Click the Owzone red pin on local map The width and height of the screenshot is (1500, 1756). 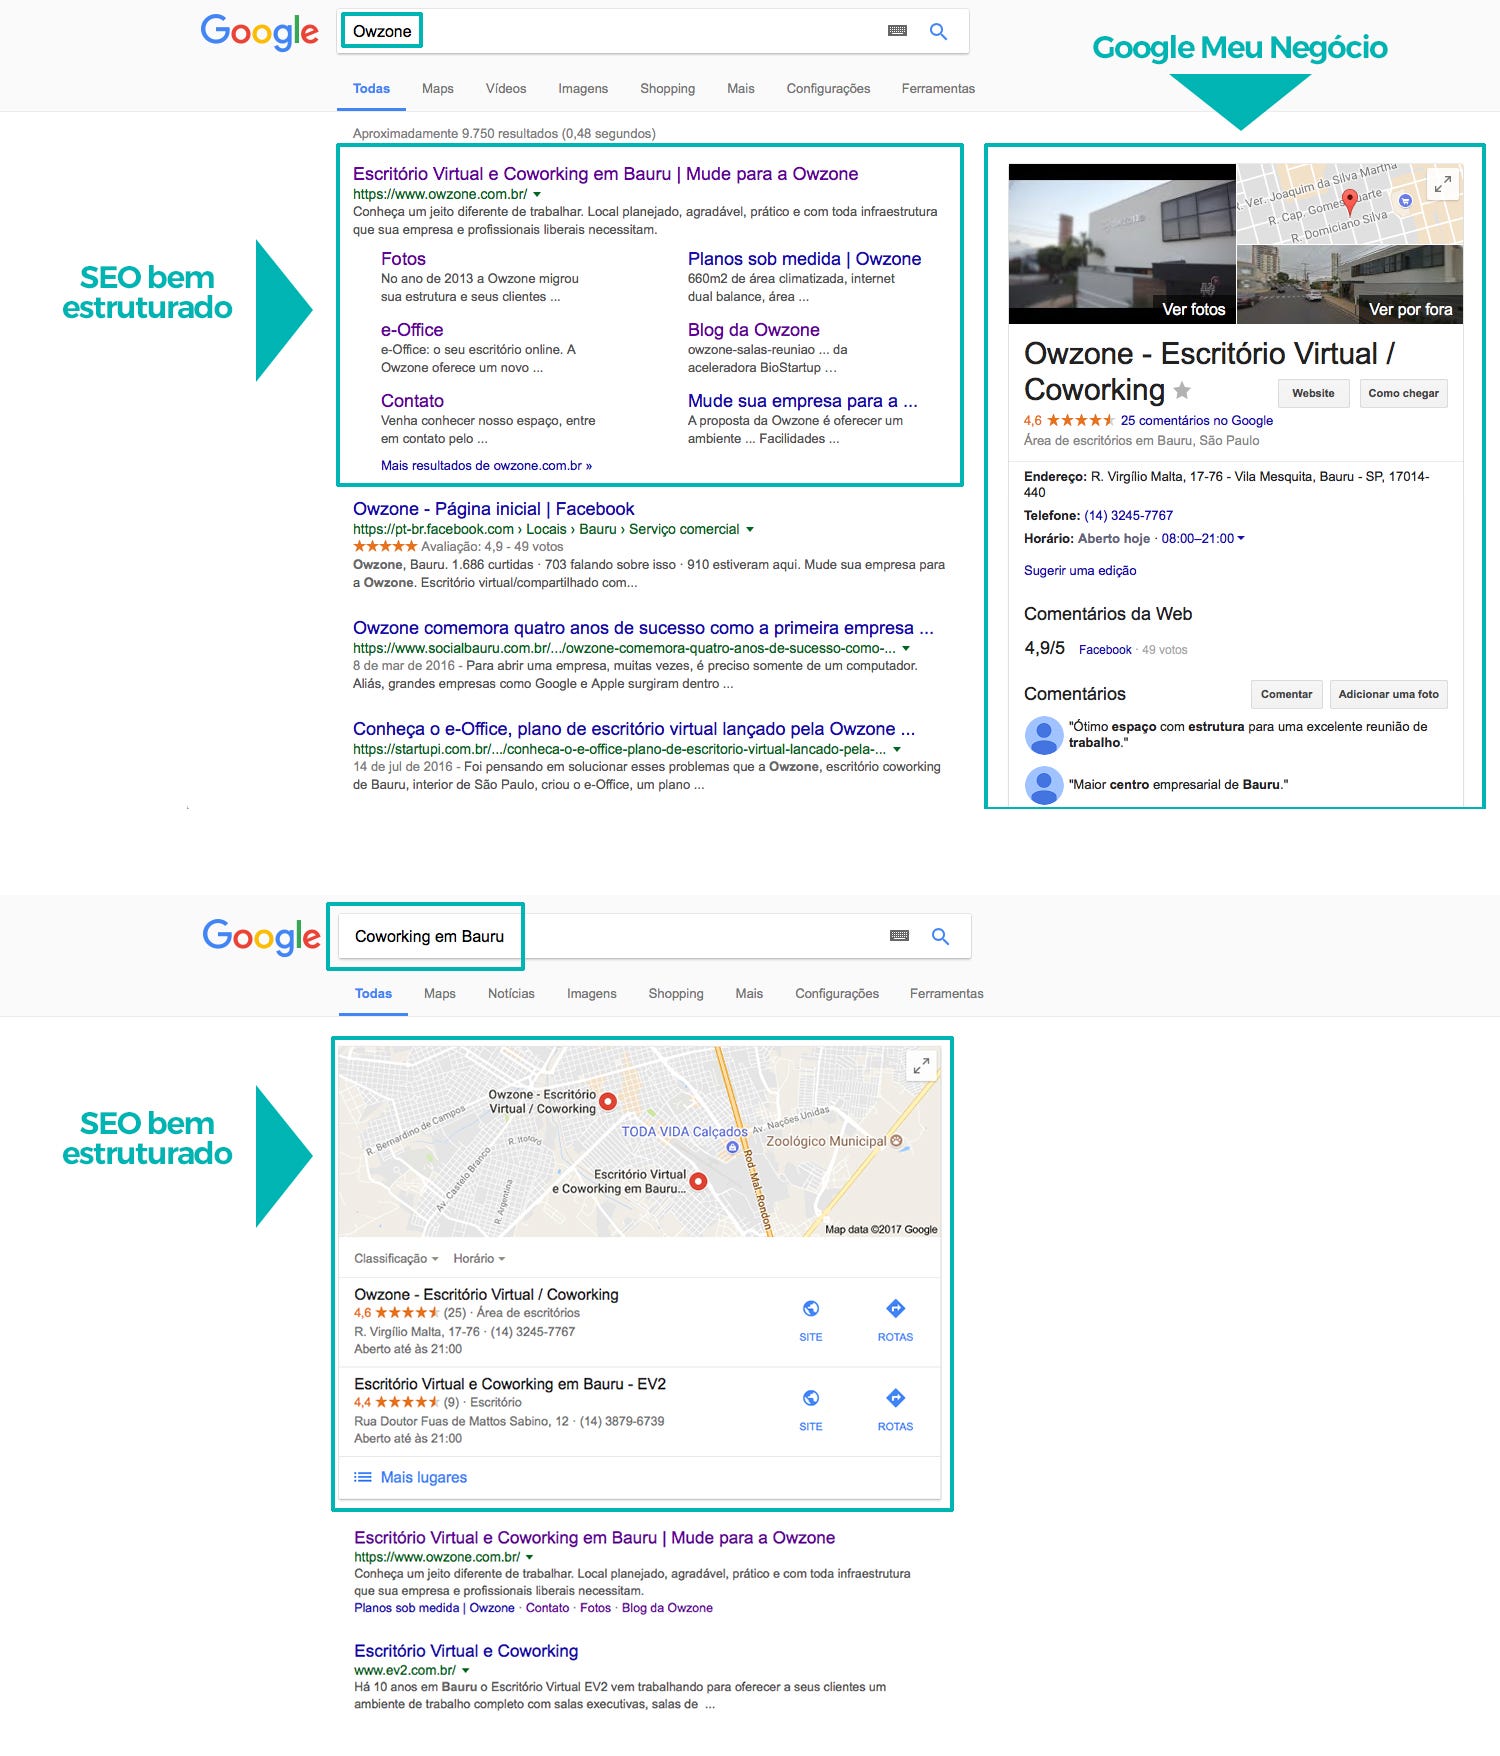click(607, 1102)
